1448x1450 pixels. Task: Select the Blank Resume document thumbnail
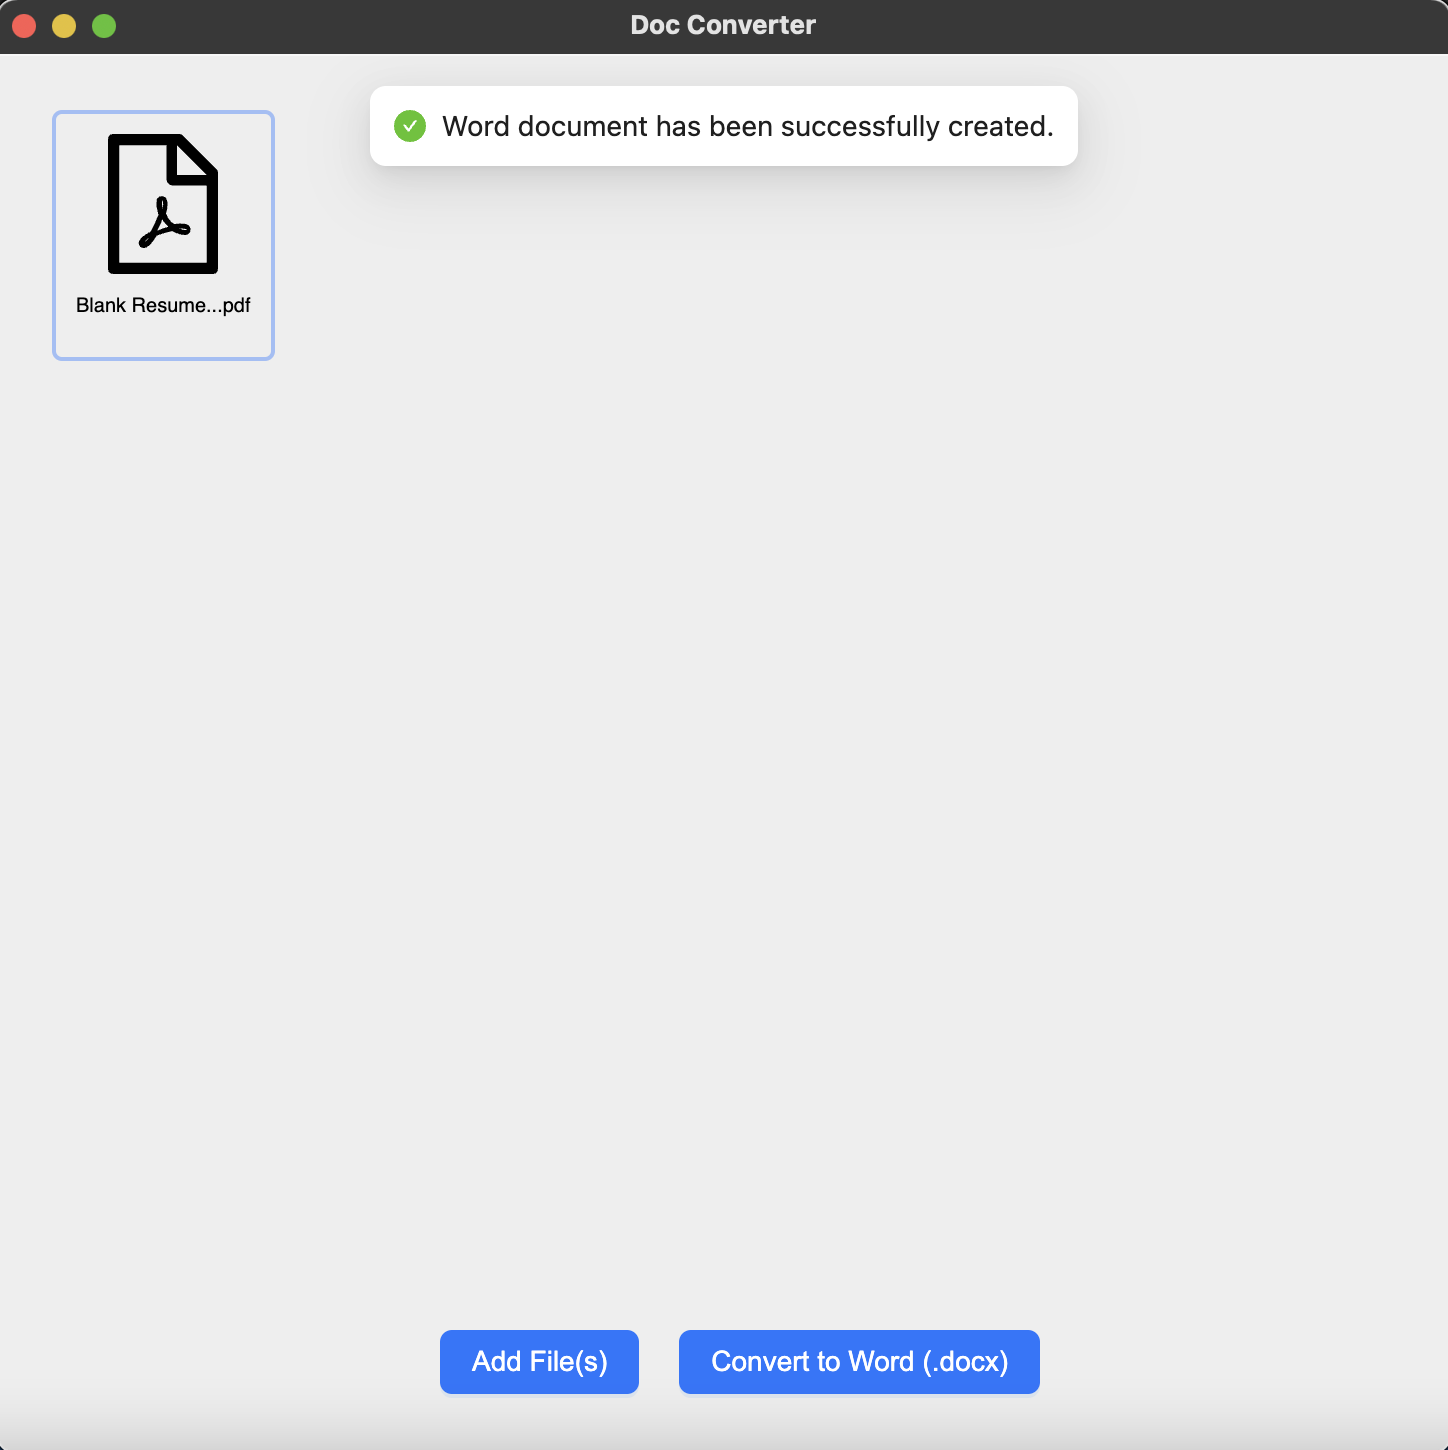162,235
